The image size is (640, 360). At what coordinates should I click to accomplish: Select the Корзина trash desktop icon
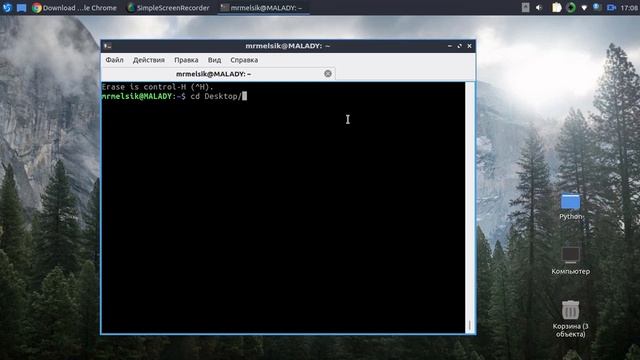571,319
